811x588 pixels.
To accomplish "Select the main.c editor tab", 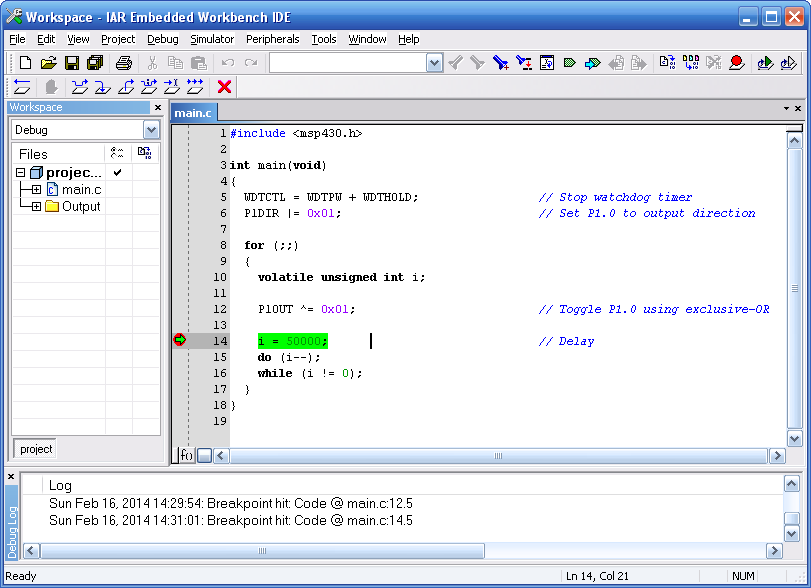I will click(193, 113).
